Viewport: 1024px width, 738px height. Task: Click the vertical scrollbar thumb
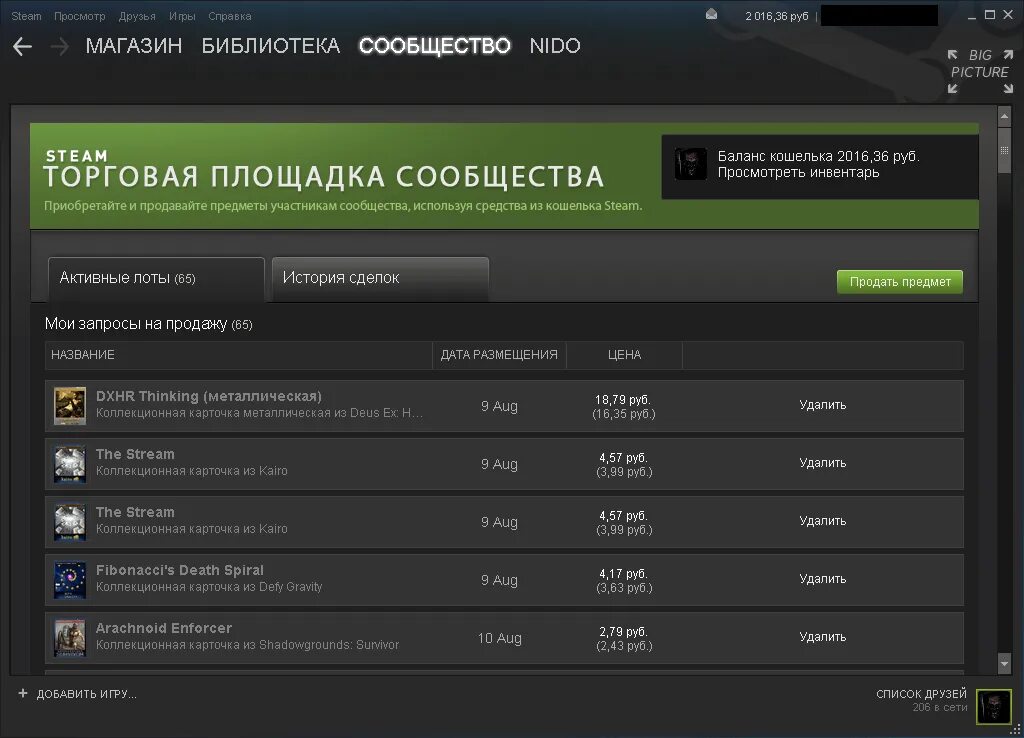click(x=1004, y=151)
